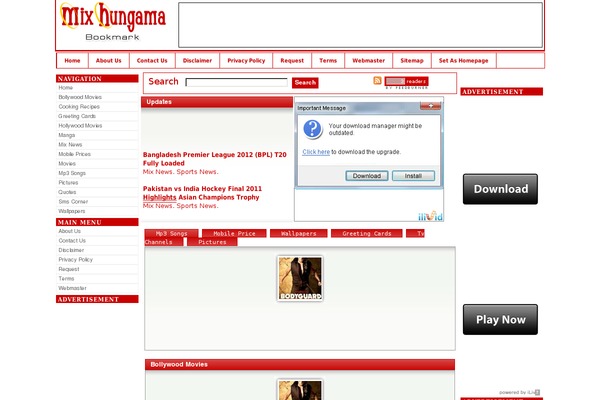Open Sitemap in top menu

(412, 60)
